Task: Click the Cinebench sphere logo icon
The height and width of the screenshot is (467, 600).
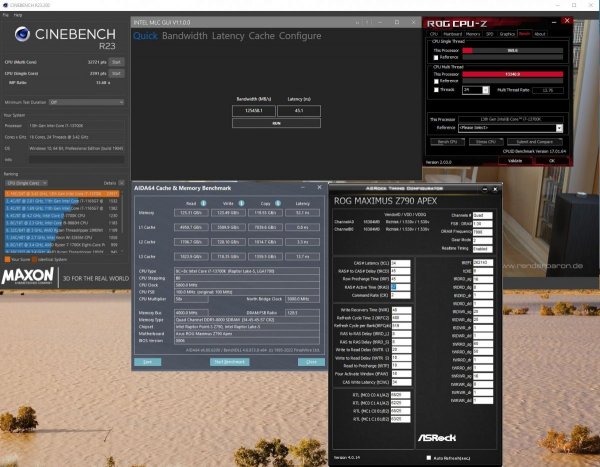Action: [22, 34]
